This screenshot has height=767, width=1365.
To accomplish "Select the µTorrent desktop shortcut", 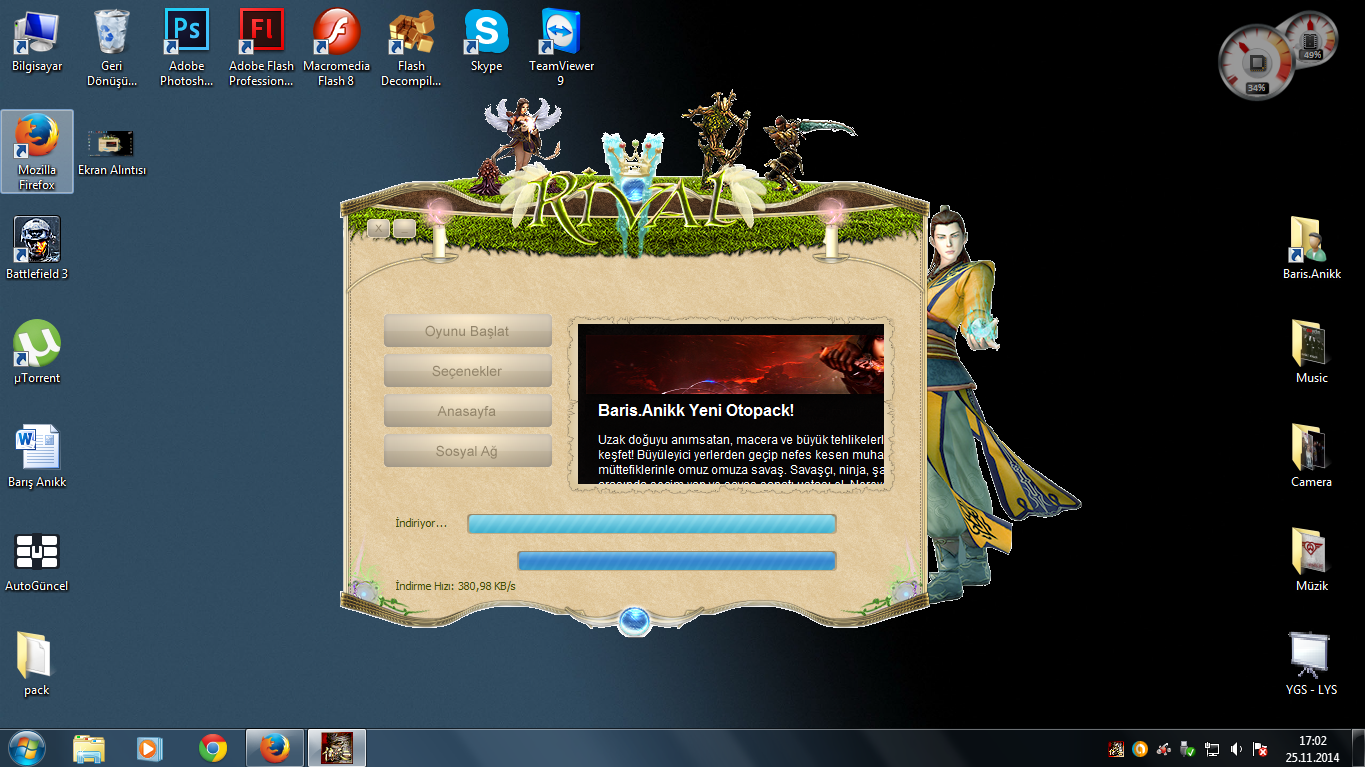I will [37, 352].
